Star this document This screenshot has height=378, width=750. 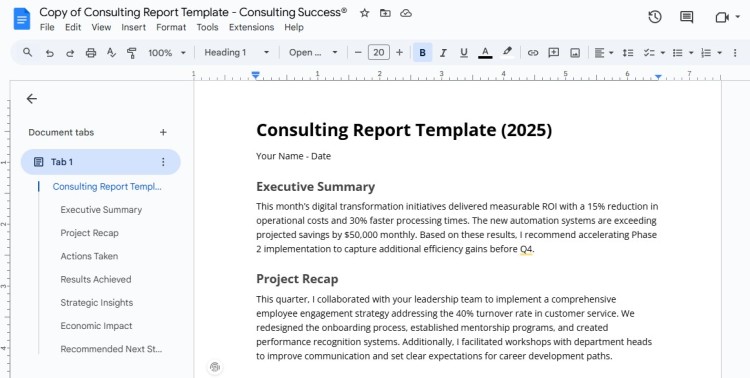coord(364,13)
